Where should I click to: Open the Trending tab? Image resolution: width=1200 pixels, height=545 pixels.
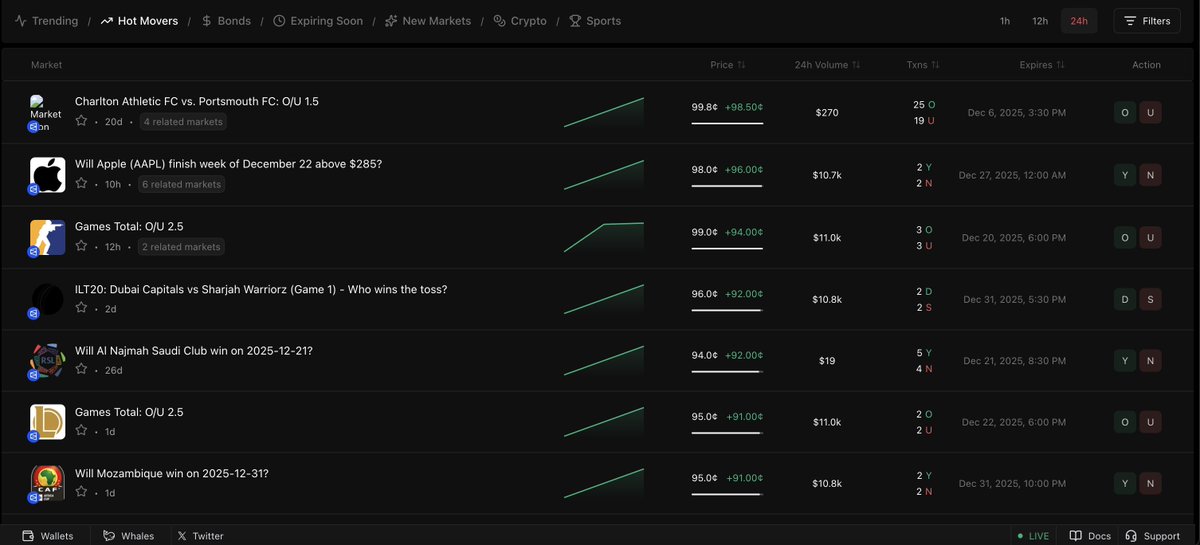click(46, 21)
